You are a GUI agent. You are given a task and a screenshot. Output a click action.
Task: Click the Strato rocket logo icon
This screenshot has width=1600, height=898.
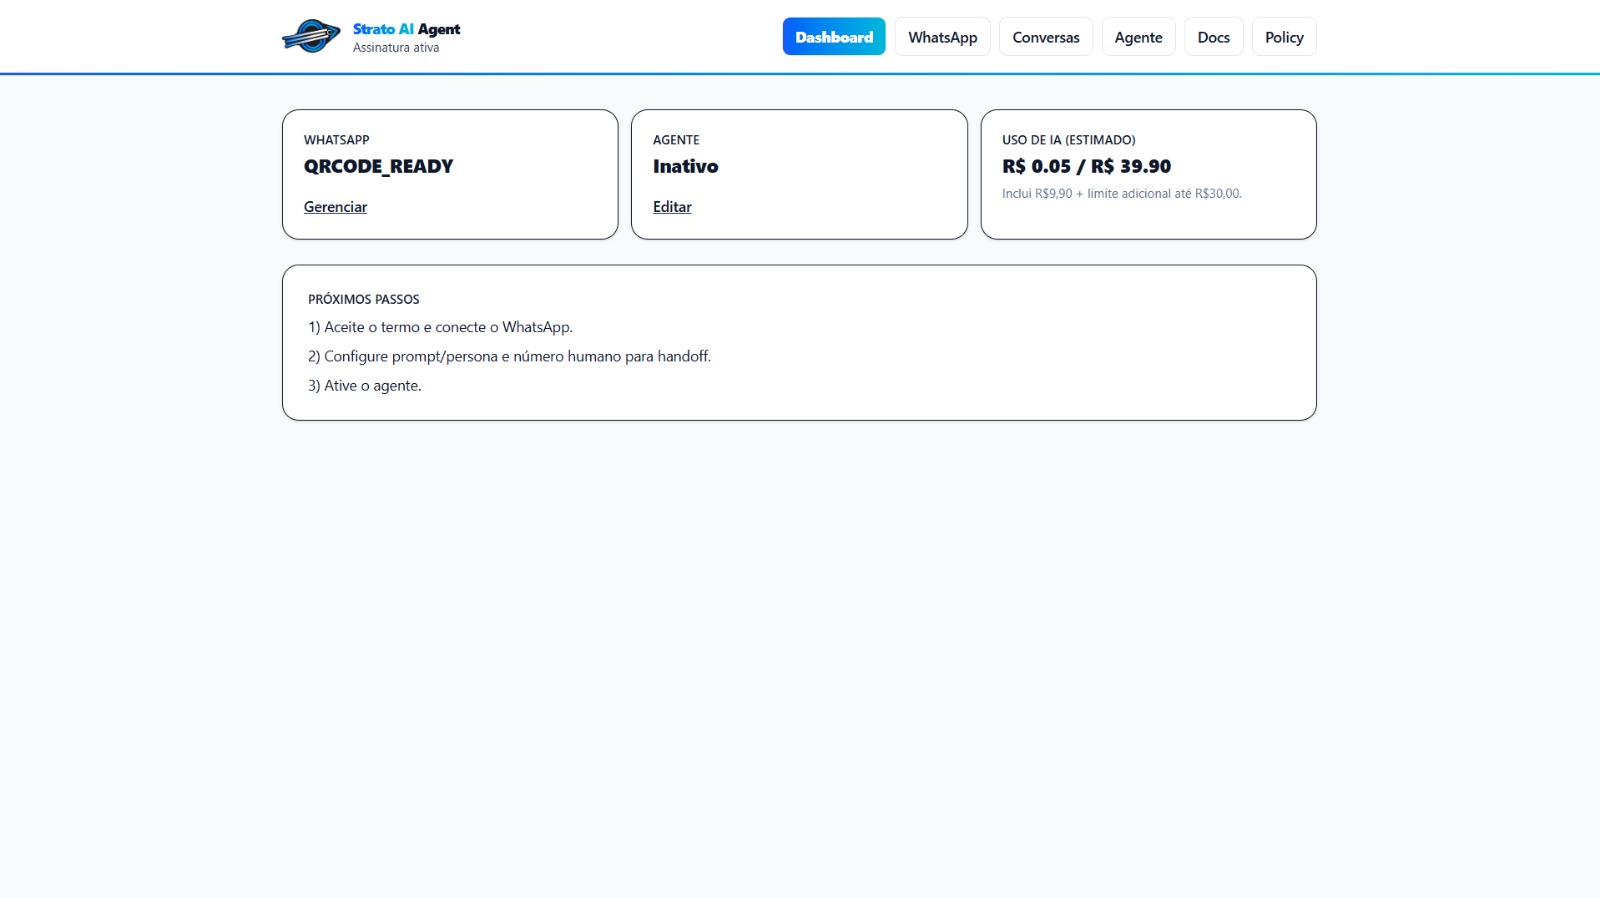click(311, 37)
